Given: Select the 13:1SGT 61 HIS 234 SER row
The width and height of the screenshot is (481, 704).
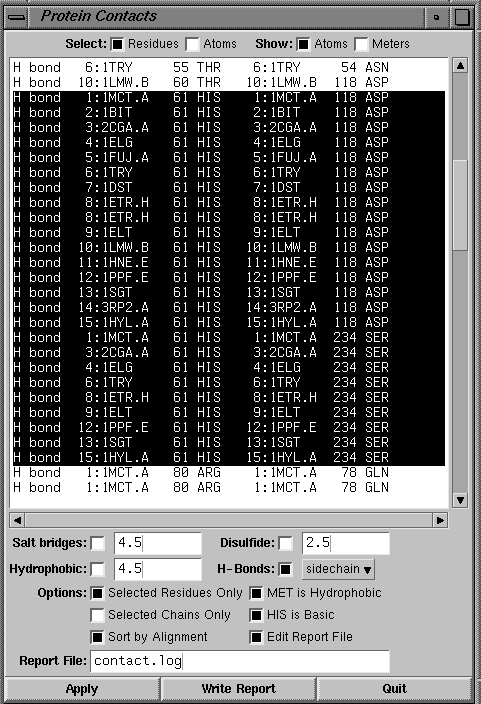Looking at the screenshot, I should [x=229, y=443].
